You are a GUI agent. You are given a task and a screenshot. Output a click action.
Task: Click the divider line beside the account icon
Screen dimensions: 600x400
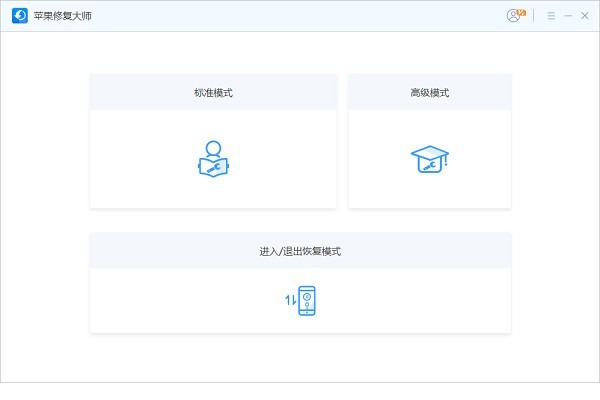(533, 16)
